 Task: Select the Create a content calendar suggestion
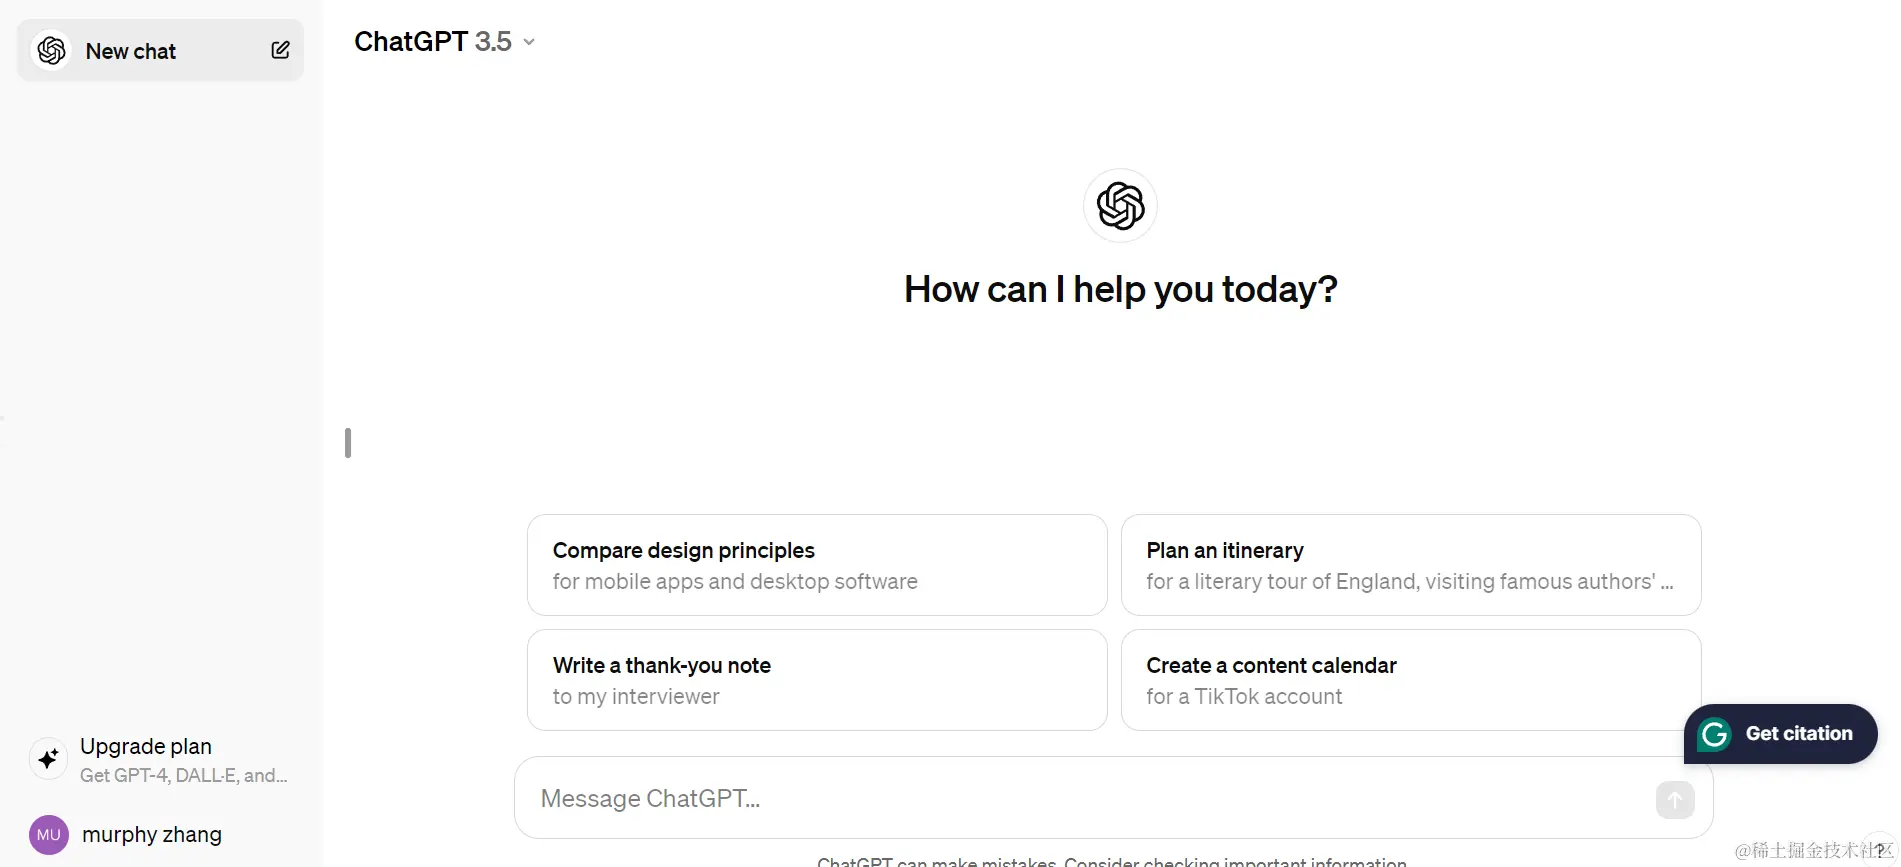pos(1411,680)
